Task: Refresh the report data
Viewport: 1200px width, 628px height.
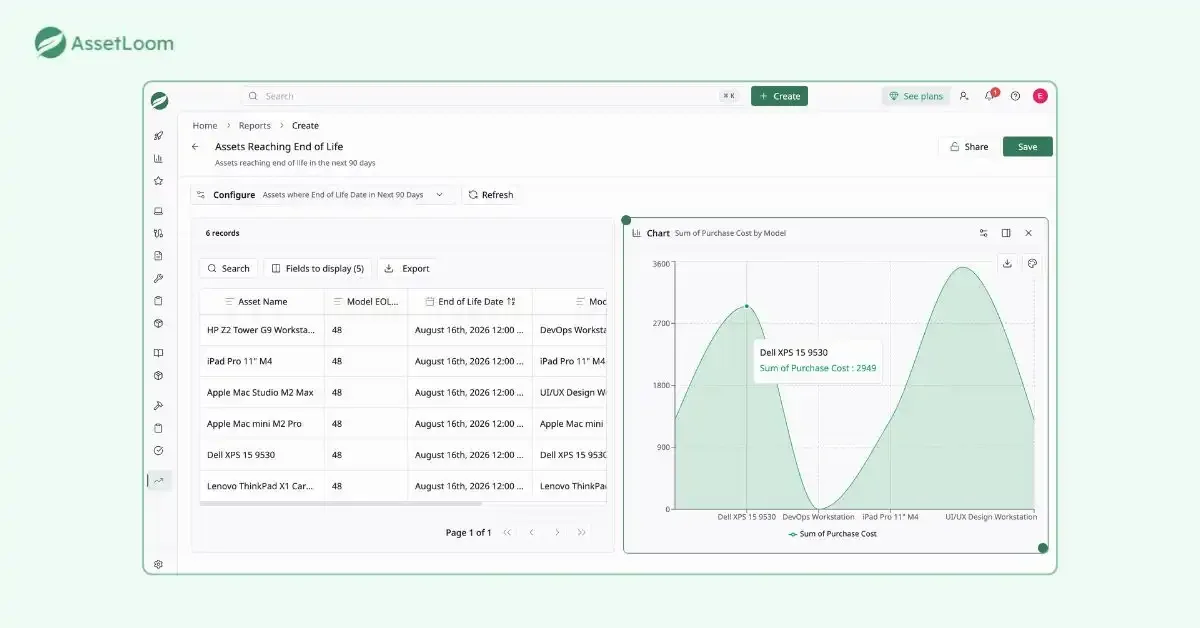Action: (x=490, y=195)
